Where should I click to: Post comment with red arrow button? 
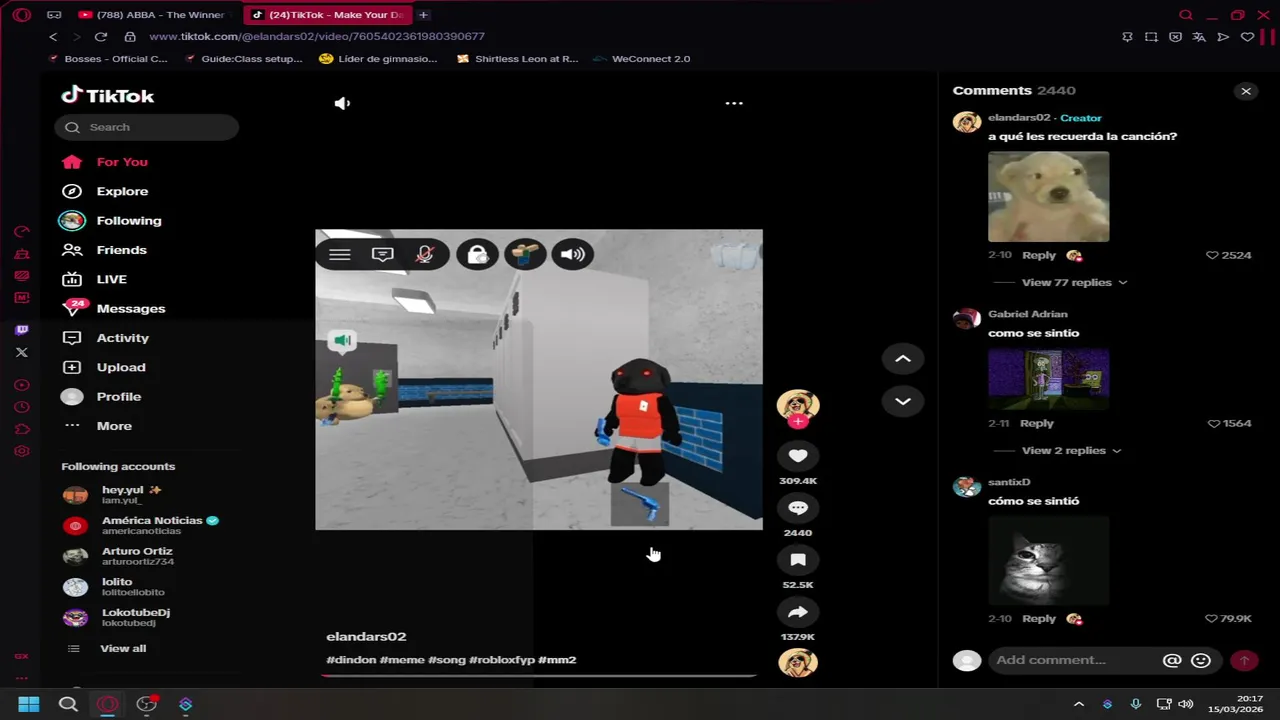click(x=1244, y=660)
